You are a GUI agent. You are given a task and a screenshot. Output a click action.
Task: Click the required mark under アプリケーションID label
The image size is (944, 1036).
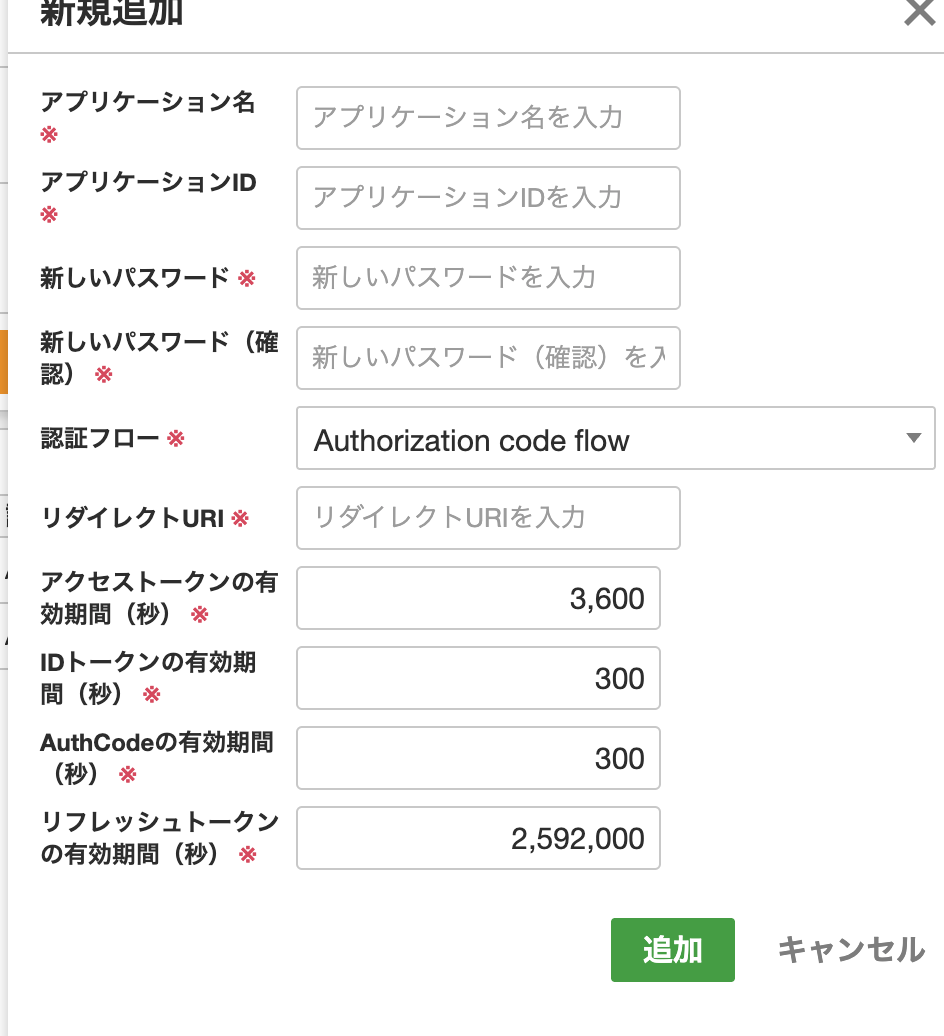click(49, 214)
